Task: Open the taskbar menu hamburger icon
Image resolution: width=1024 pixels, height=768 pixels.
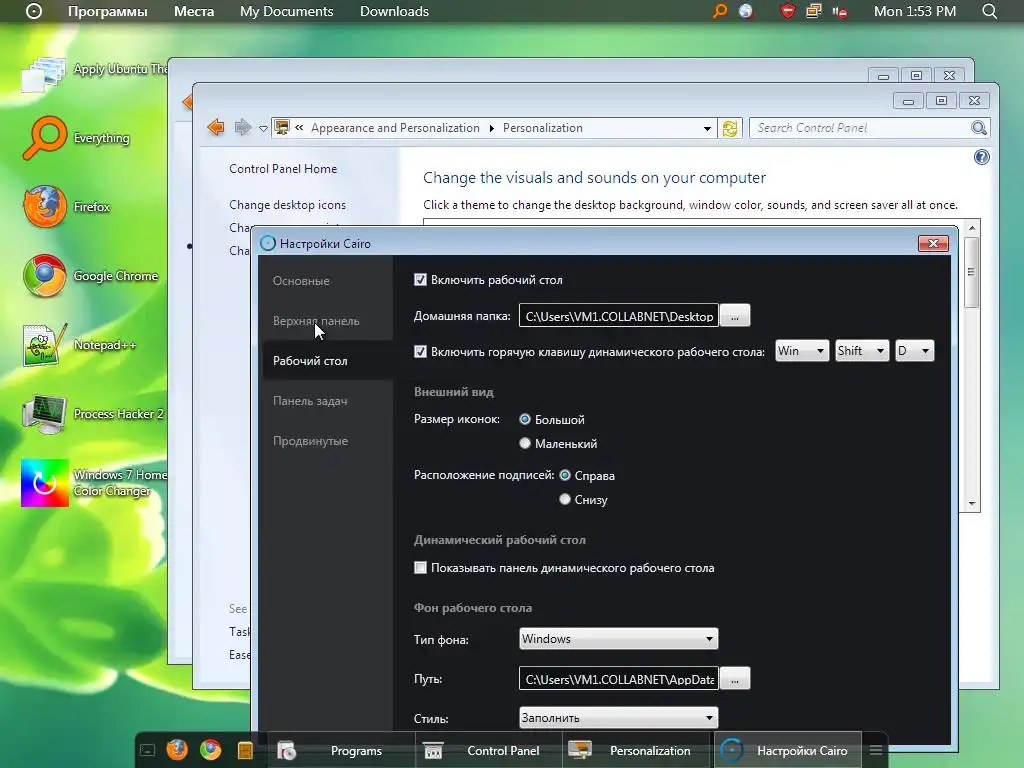Action: [876, 750]
